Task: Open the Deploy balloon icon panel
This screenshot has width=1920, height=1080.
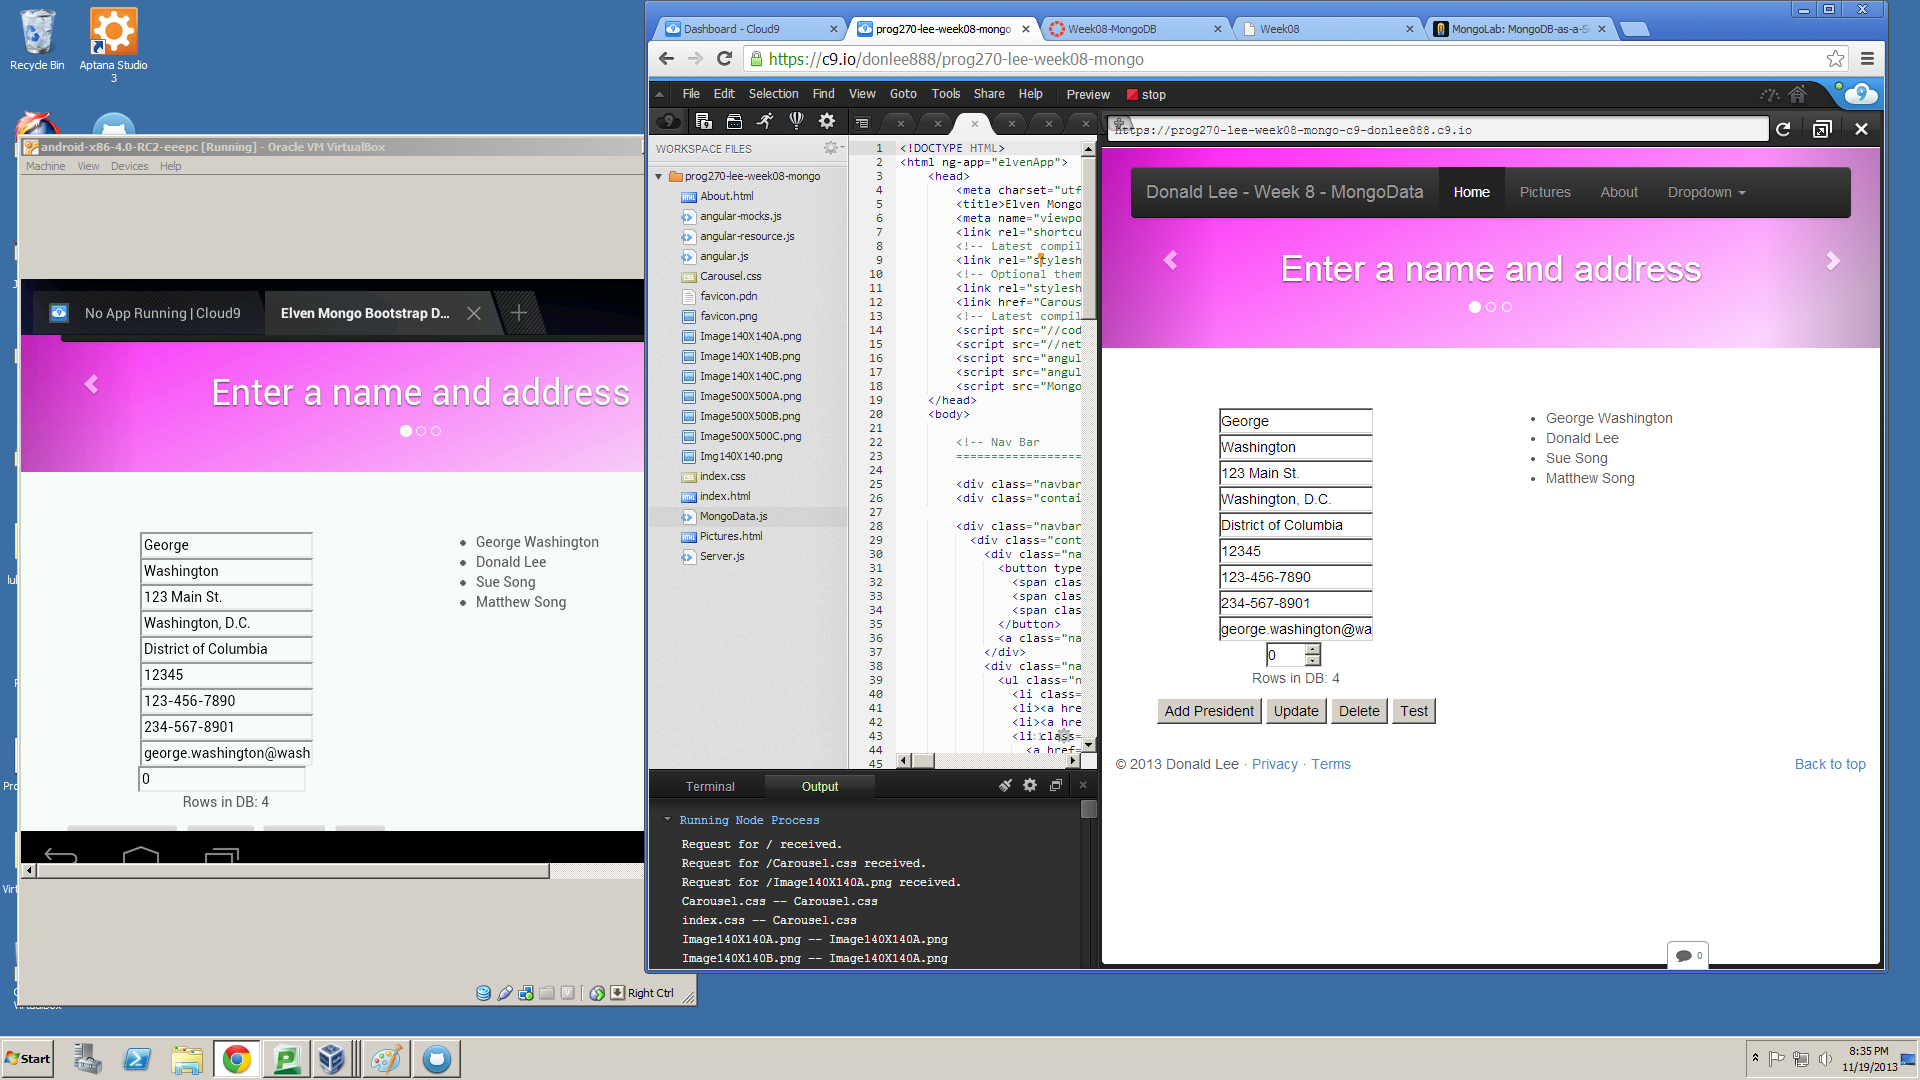Action: pyautogui.click(x=796, y=121)
